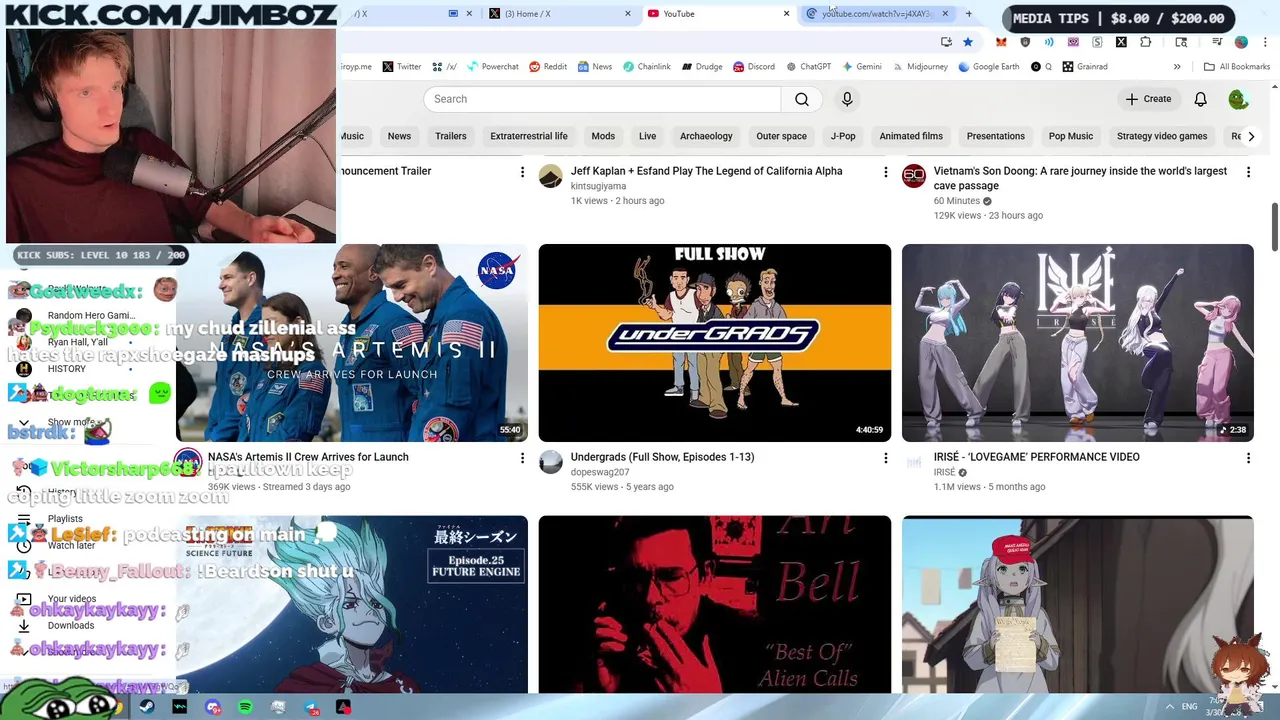Open Vietnam's Son Doong video title
Viewport: 1280px width, 720px height.
point(1080,178)
